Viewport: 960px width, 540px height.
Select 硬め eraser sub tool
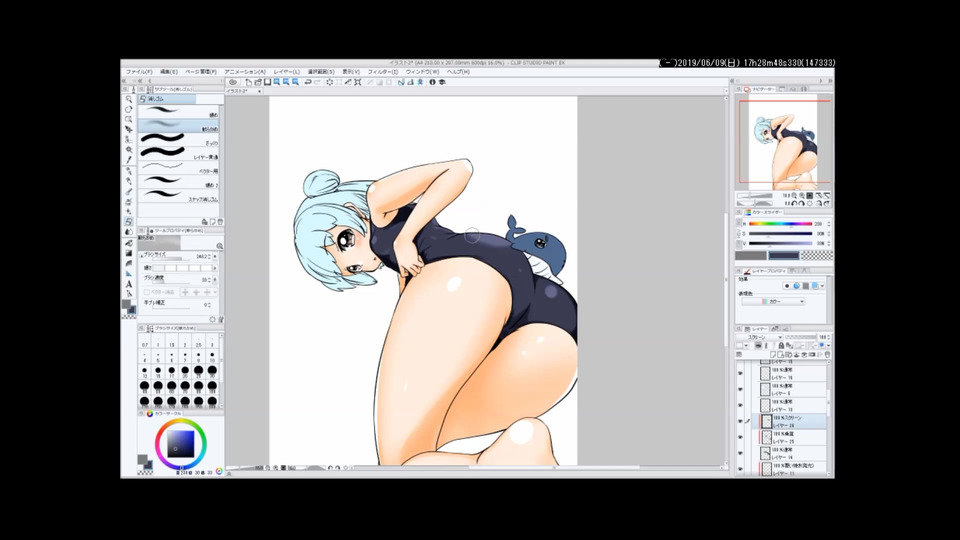181,112
